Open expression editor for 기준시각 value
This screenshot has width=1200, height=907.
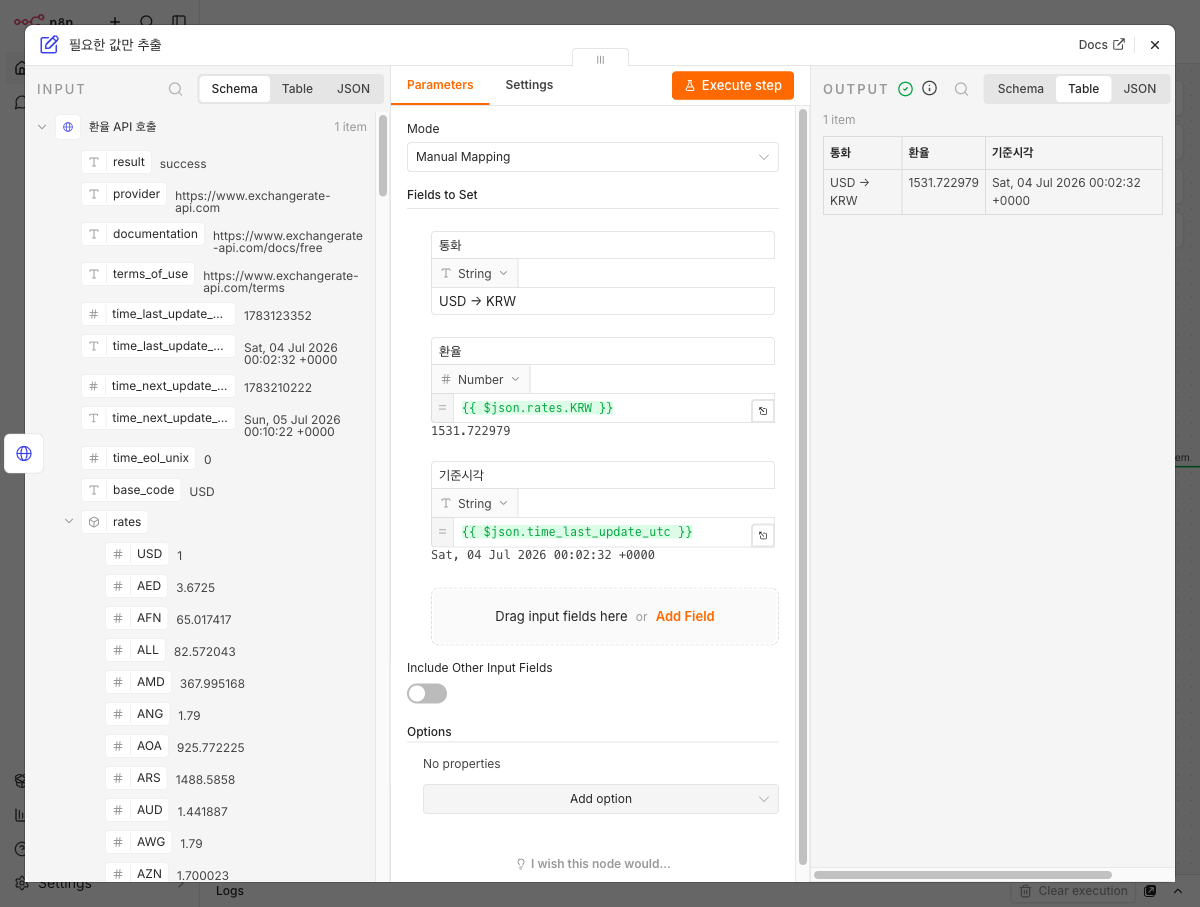coord(763,535)
